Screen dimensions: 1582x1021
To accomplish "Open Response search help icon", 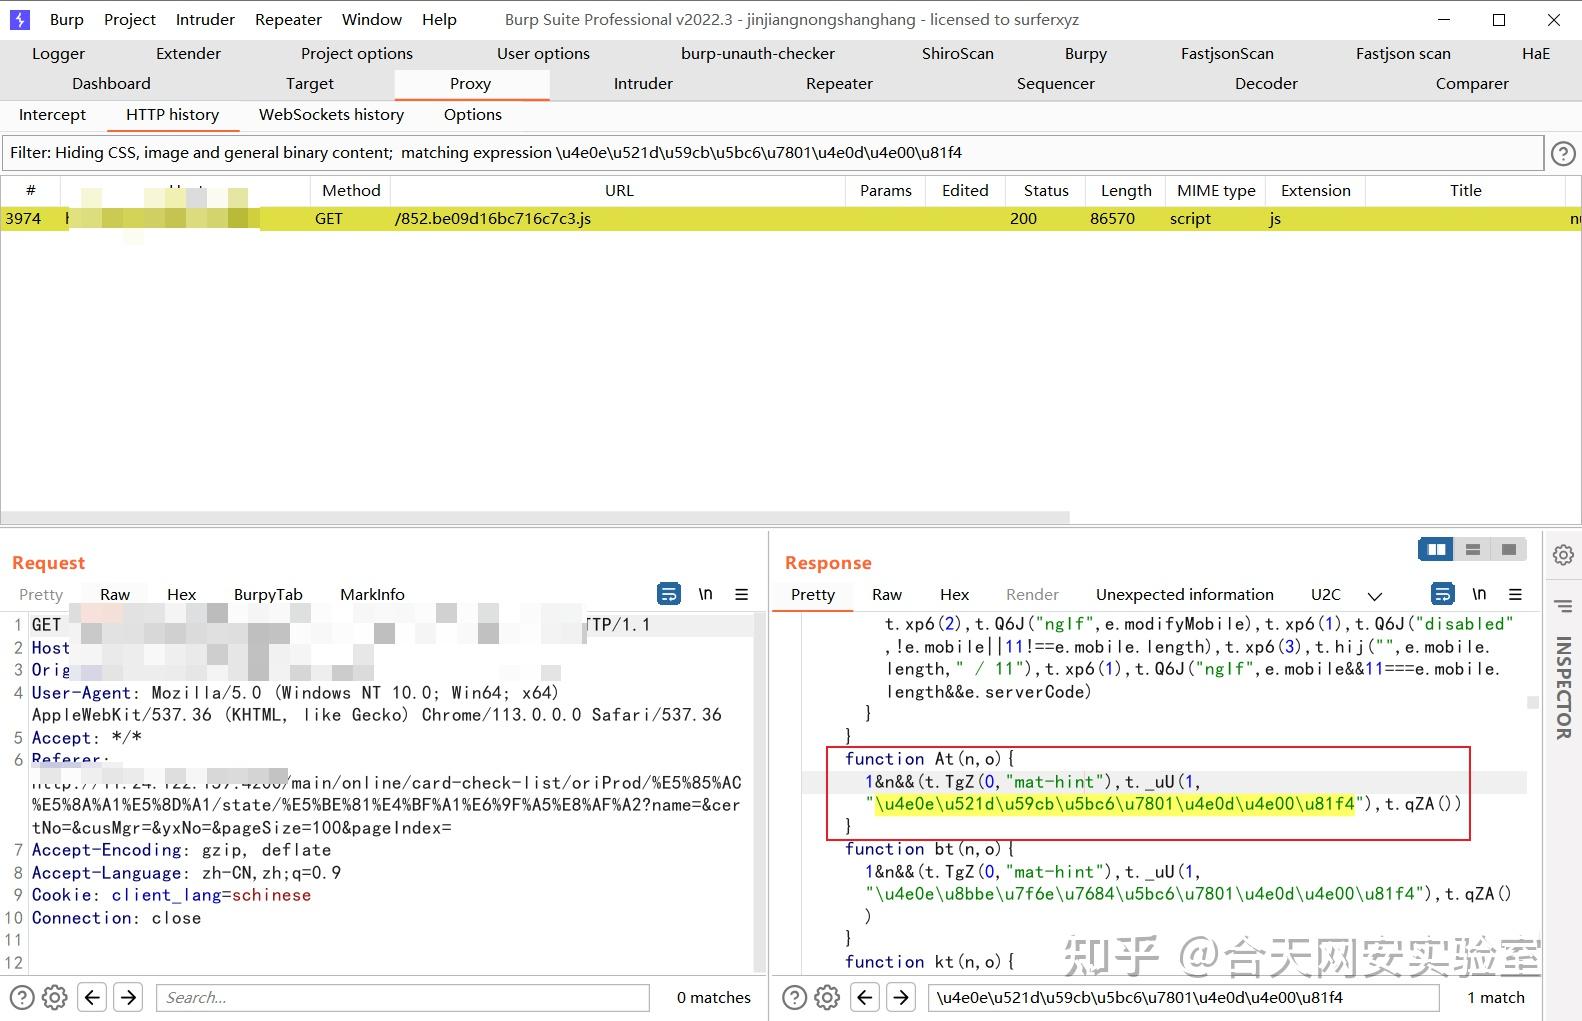I will click(x=794, y=997).
